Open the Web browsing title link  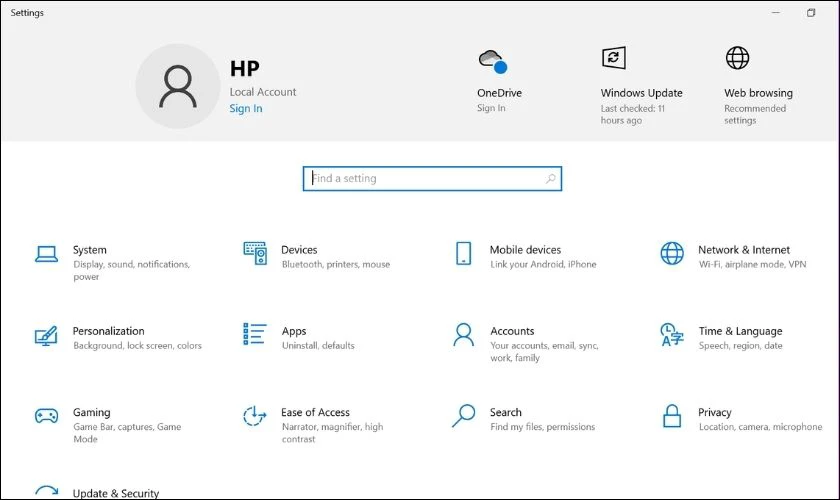pos(759,93)
